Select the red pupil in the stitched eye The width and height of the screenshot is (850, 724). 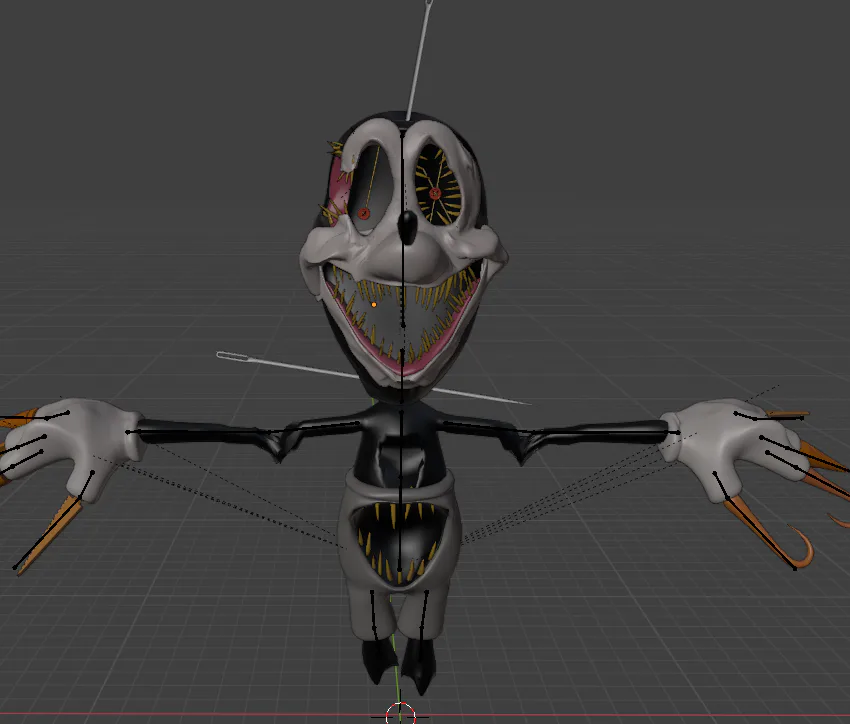435,193
